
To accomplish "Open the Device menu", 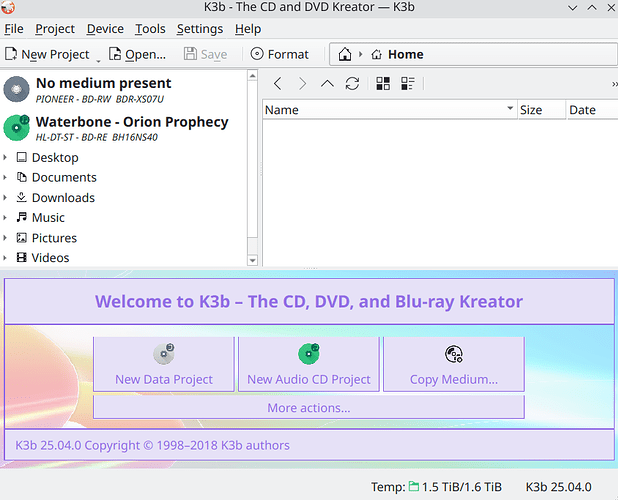I will coord(105,29).
